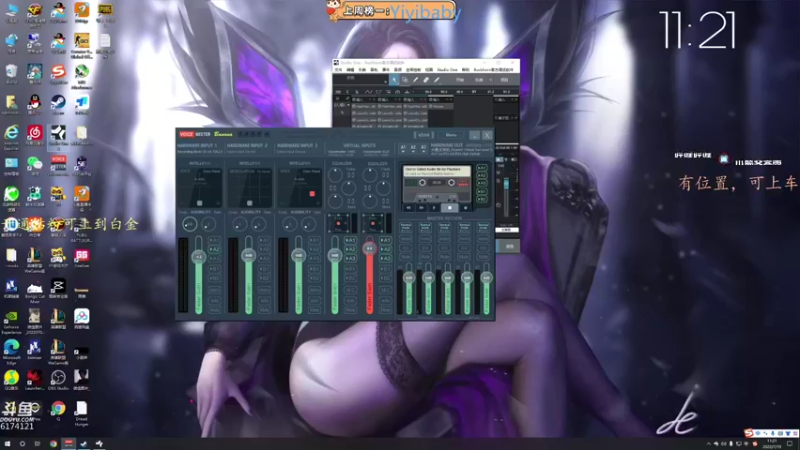
Task: Select the range tool in Studio One toolbar
Action: 405,80
